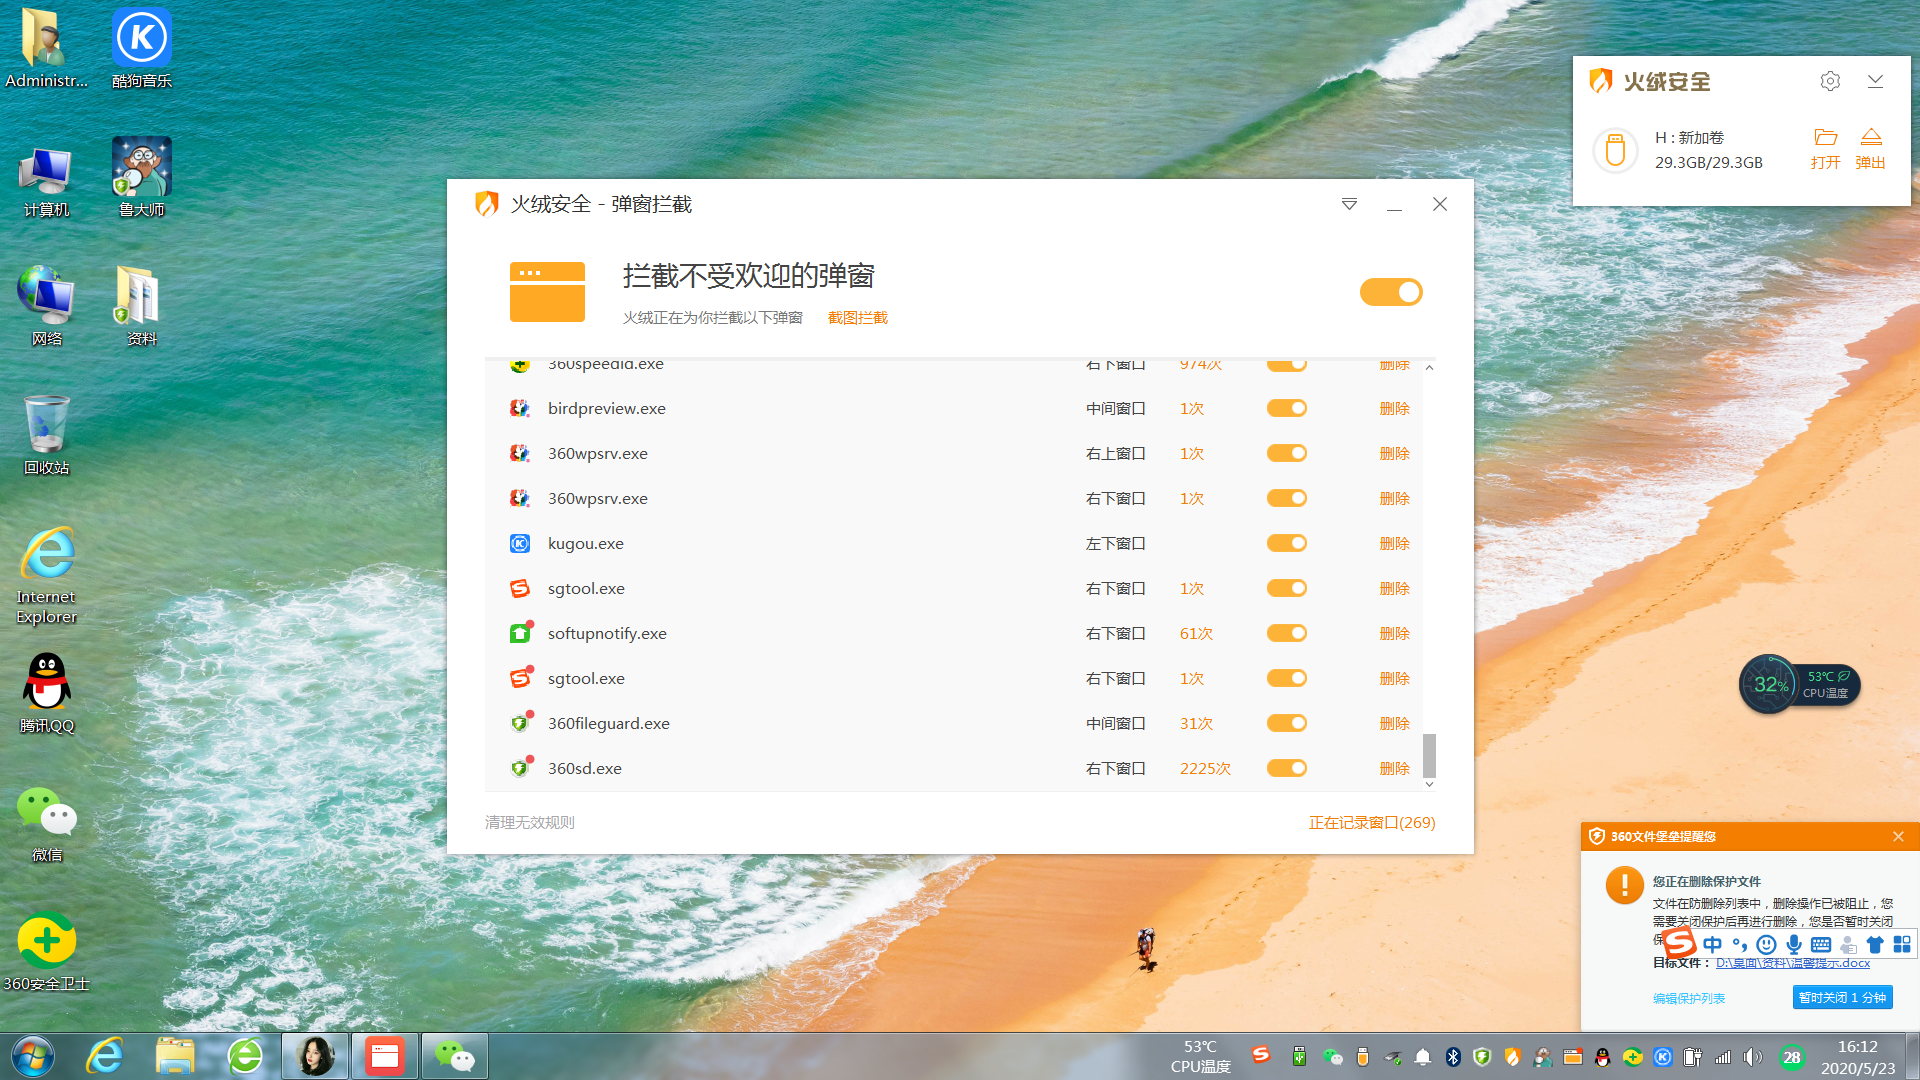Click the rule list scrollbar thumb
Image resolution: width=1920 pixels, height=1080 pixels.
click(1429, 755)
